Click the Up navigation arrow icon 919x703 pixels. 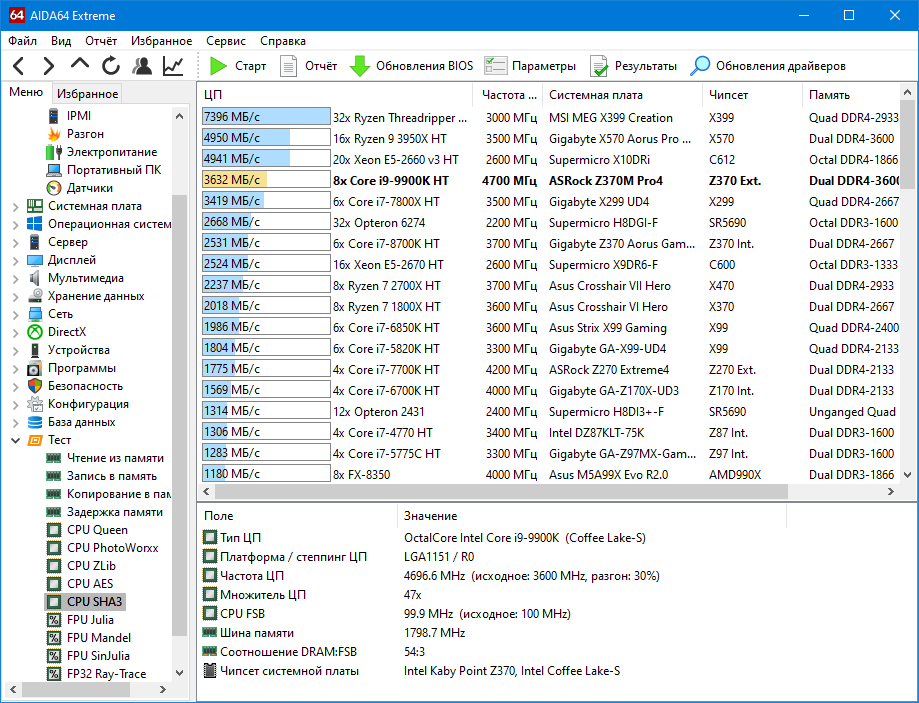80,65
